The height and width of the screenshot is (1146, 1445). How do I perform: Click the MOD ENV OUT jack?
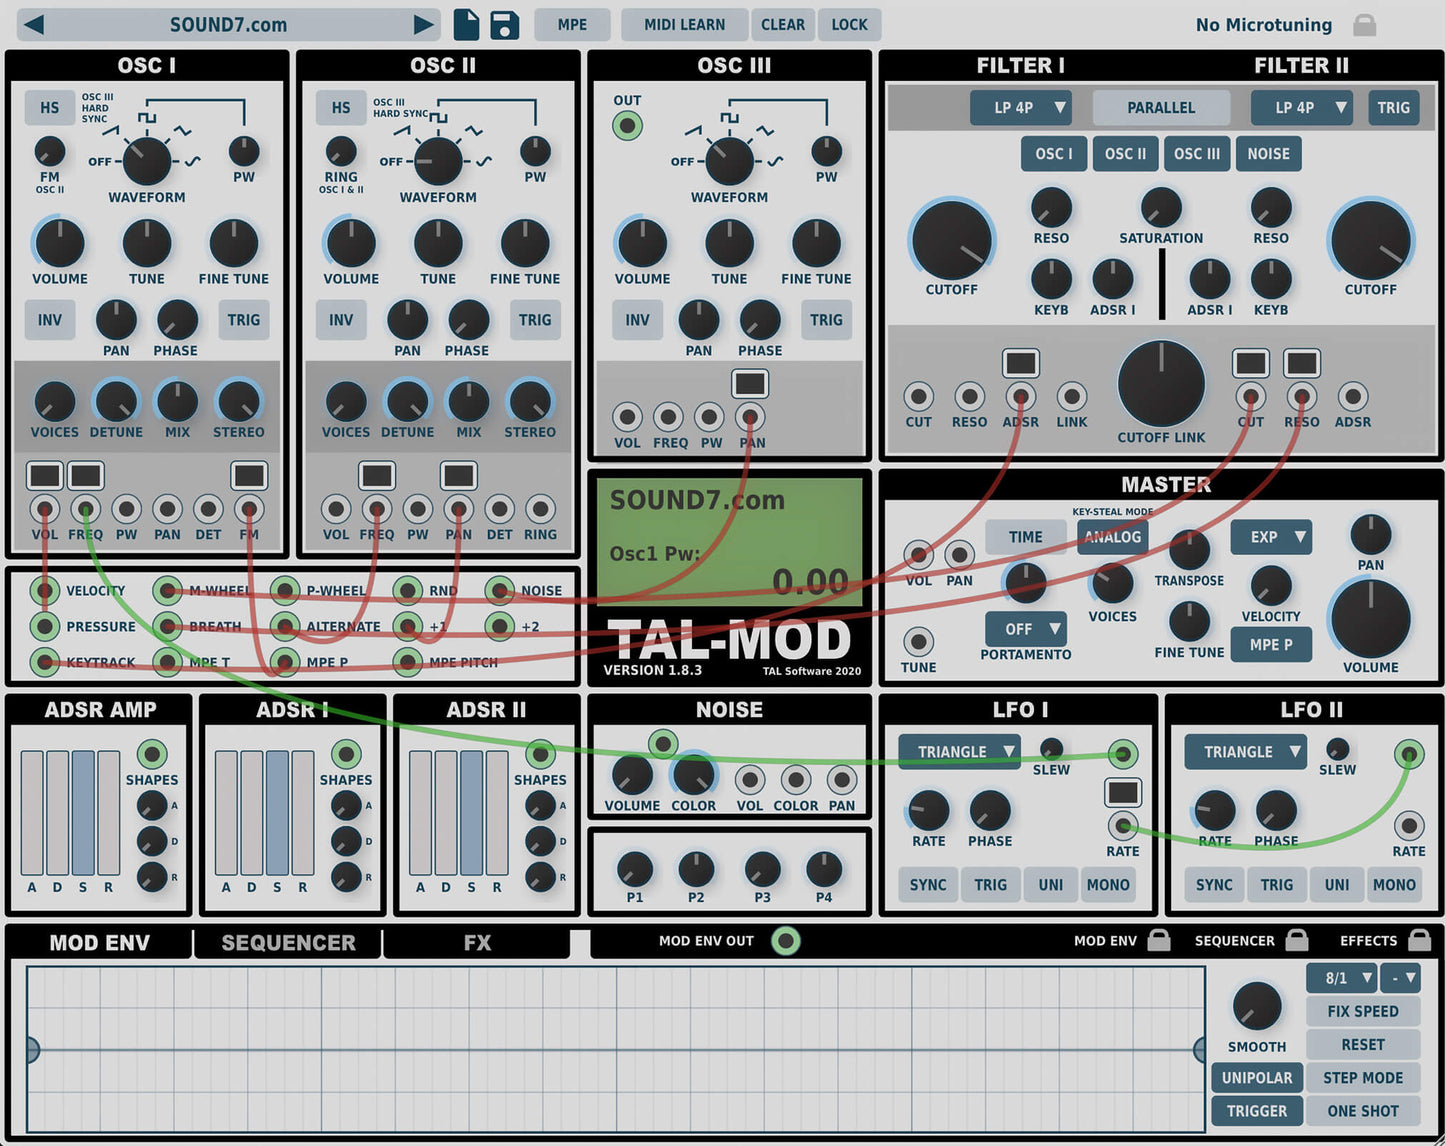(x=786, y=940)
